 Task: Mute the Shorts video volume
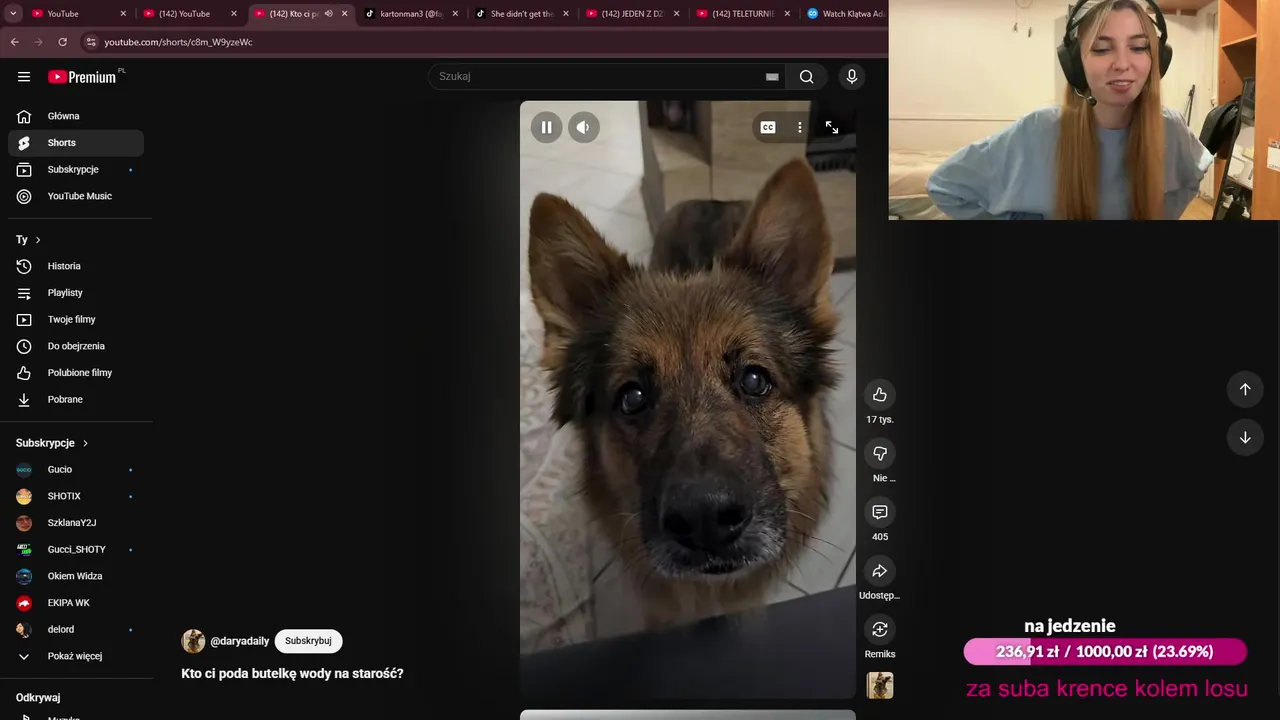[583, 127]
